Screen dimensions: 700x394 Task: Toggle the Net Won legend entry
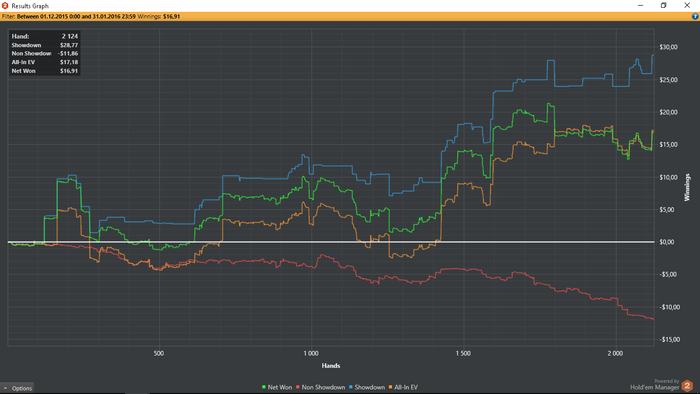tap(277, 387)
